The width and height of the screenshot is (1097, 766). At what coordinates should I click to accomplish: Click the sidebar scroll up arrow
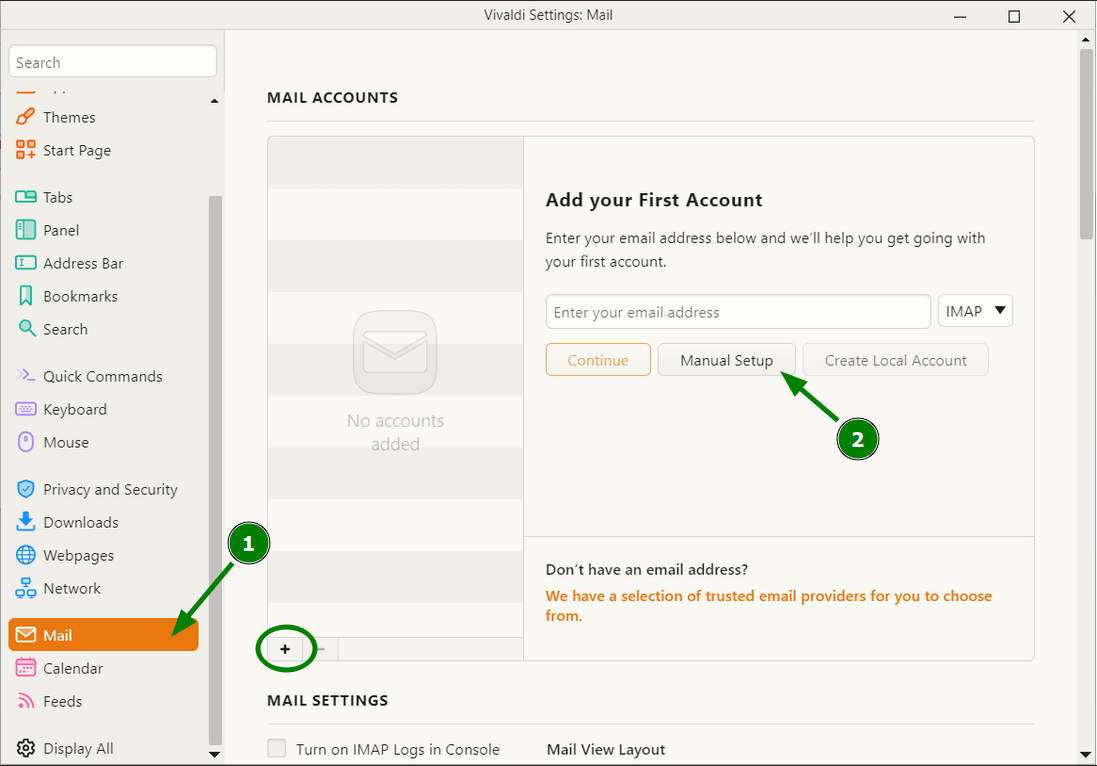tap(214, 101)
